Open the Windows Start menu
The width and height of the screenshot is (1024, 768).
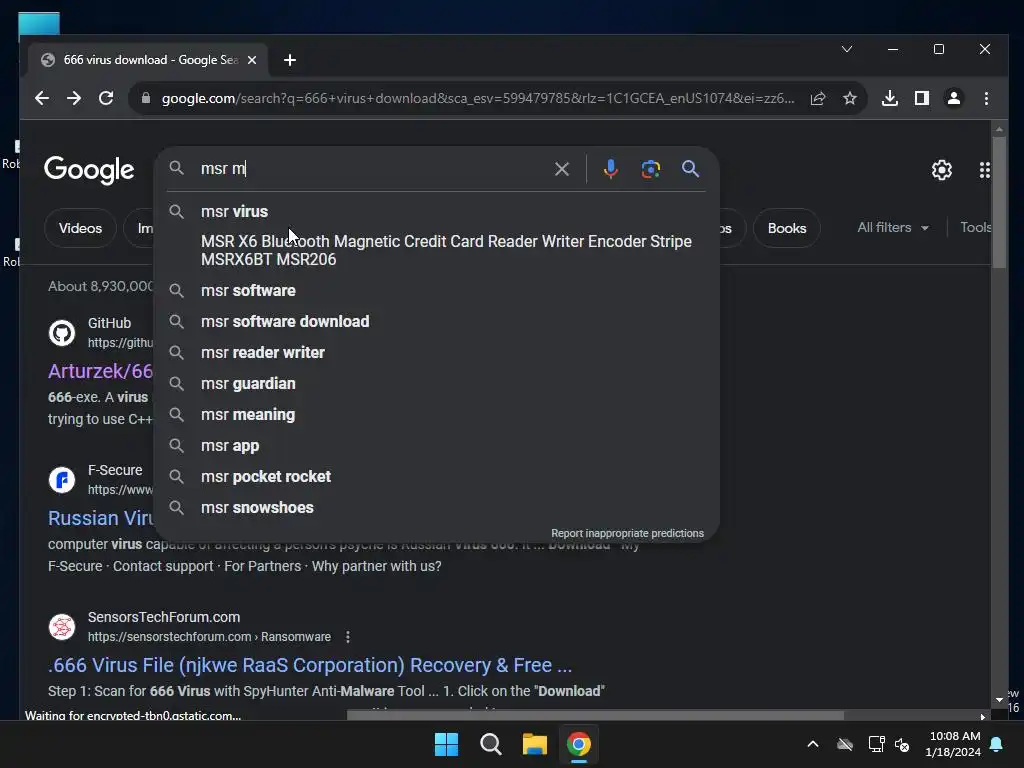(447, 744)
